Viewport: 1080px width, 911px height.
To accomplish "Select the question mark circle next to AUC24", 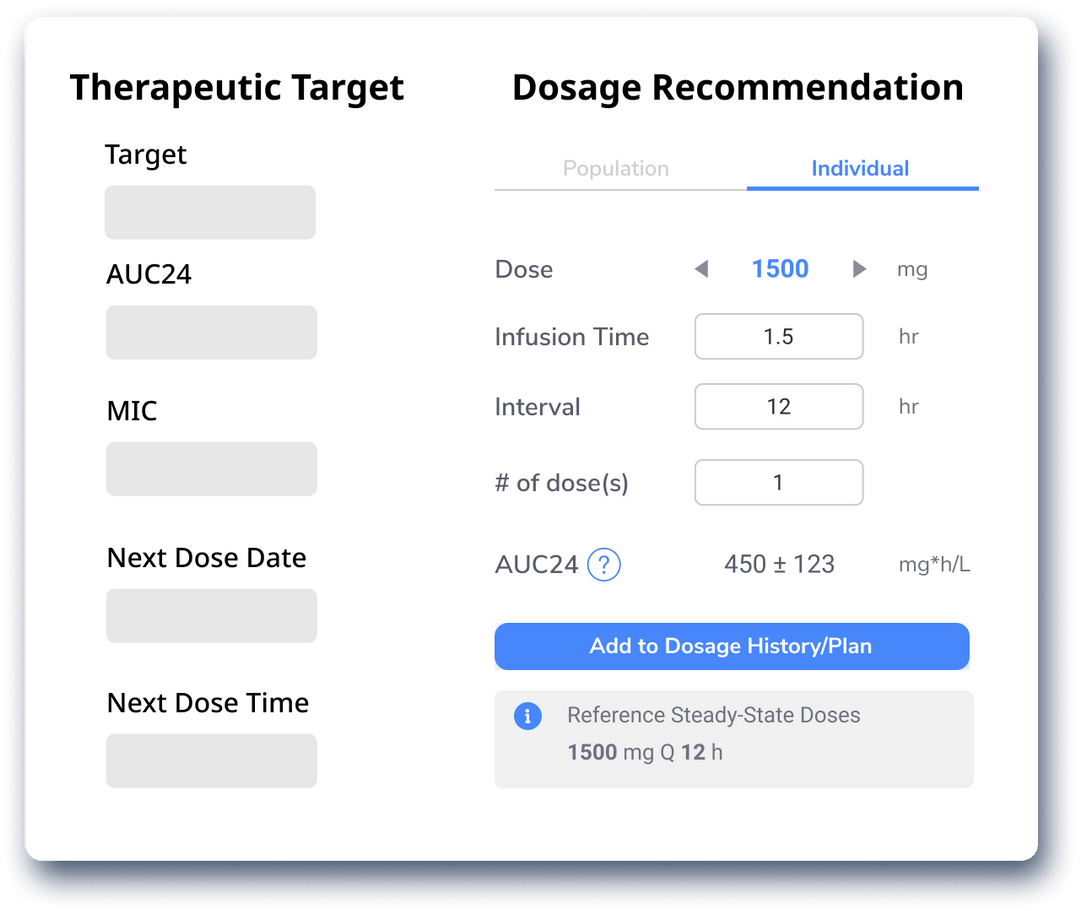I will pos(603,564).
